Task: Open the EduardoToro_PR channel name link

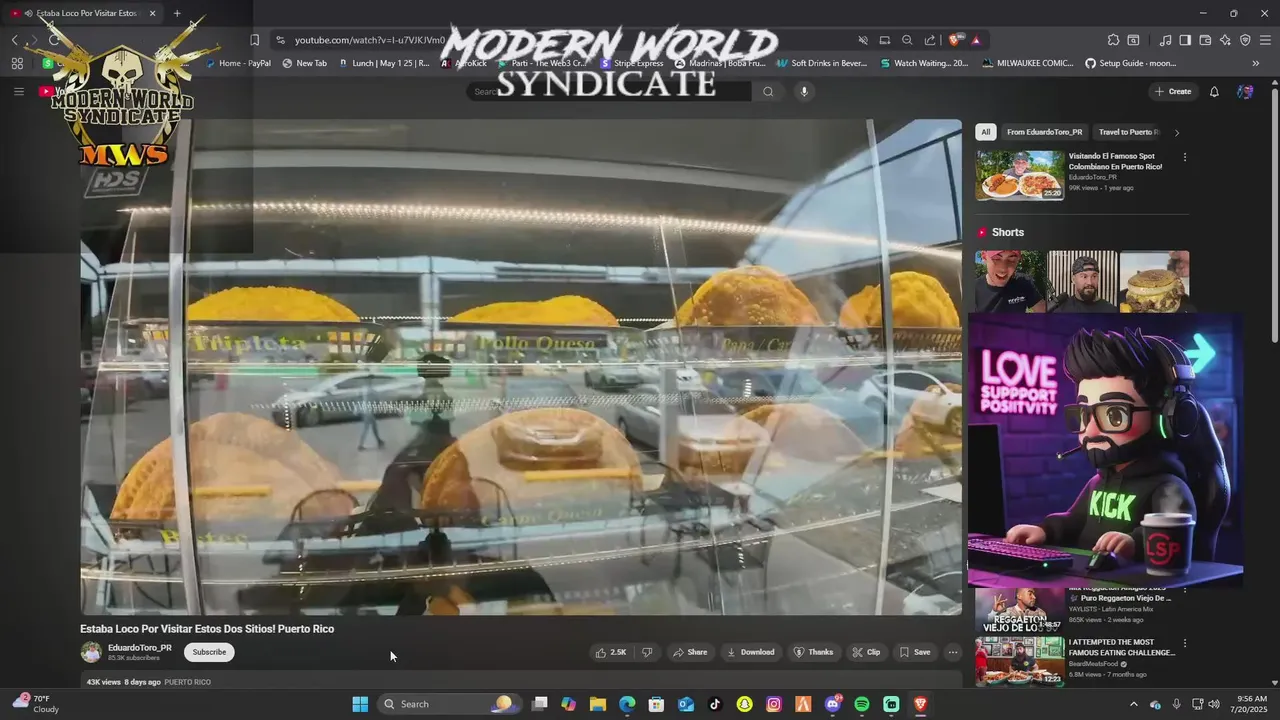Action: 140,648
